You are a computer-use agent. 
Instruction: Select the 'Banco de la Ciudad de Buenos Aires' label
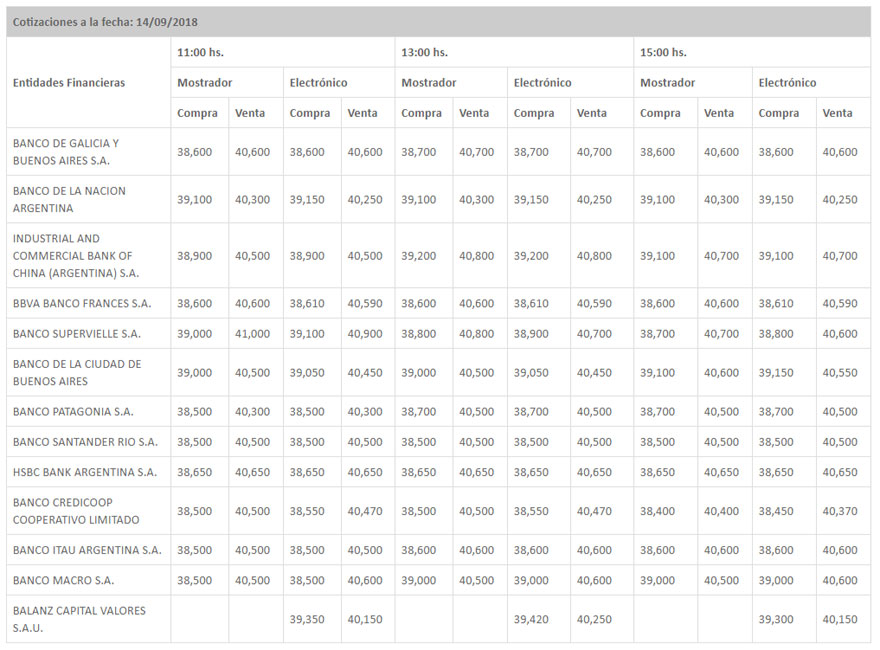click(77, 372)
